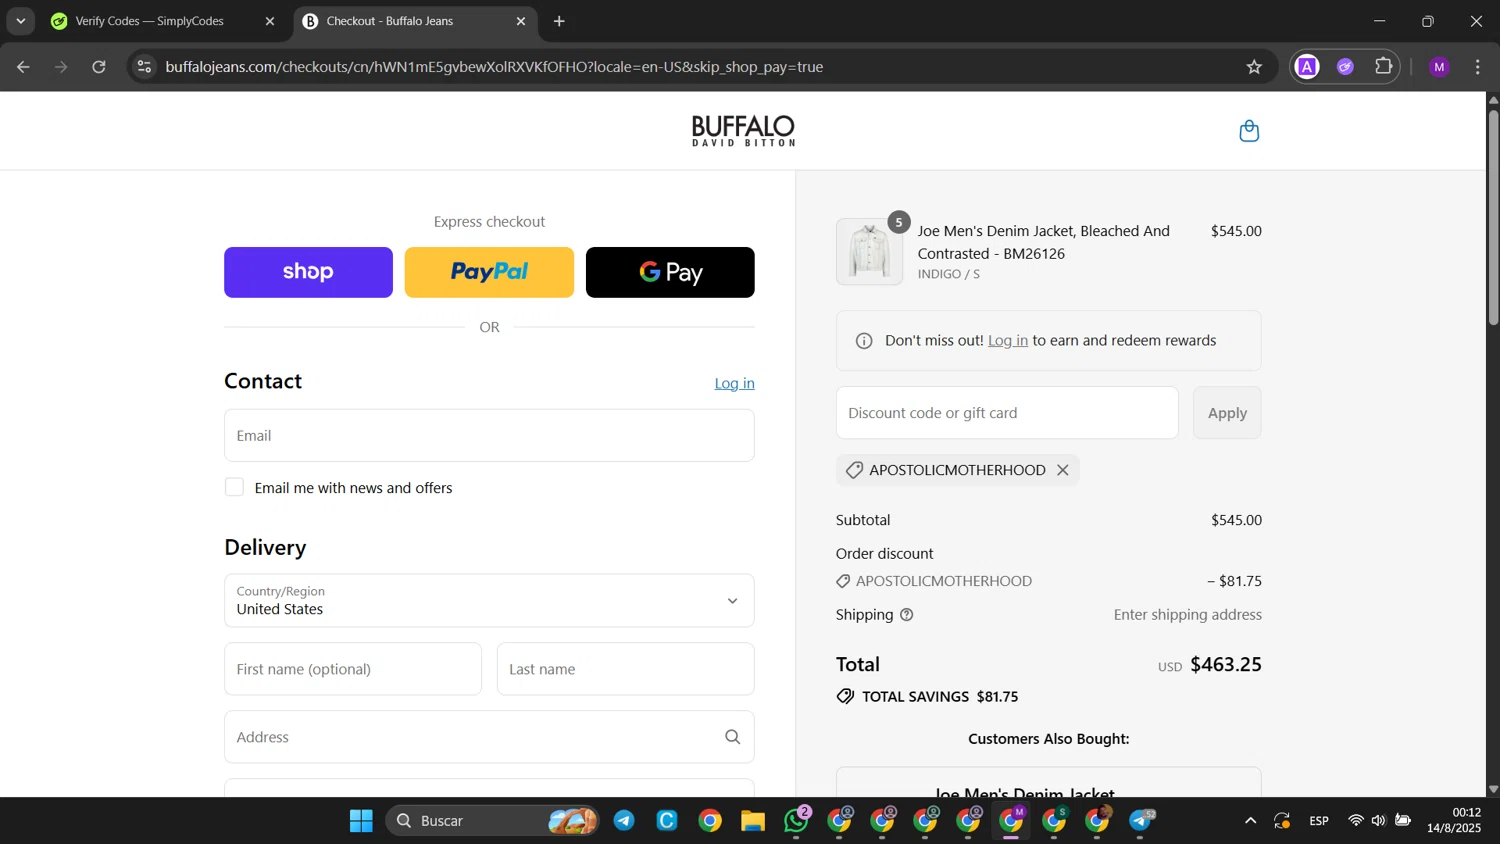Open the Wi-Fi network tray icon

coord(1356,821)
